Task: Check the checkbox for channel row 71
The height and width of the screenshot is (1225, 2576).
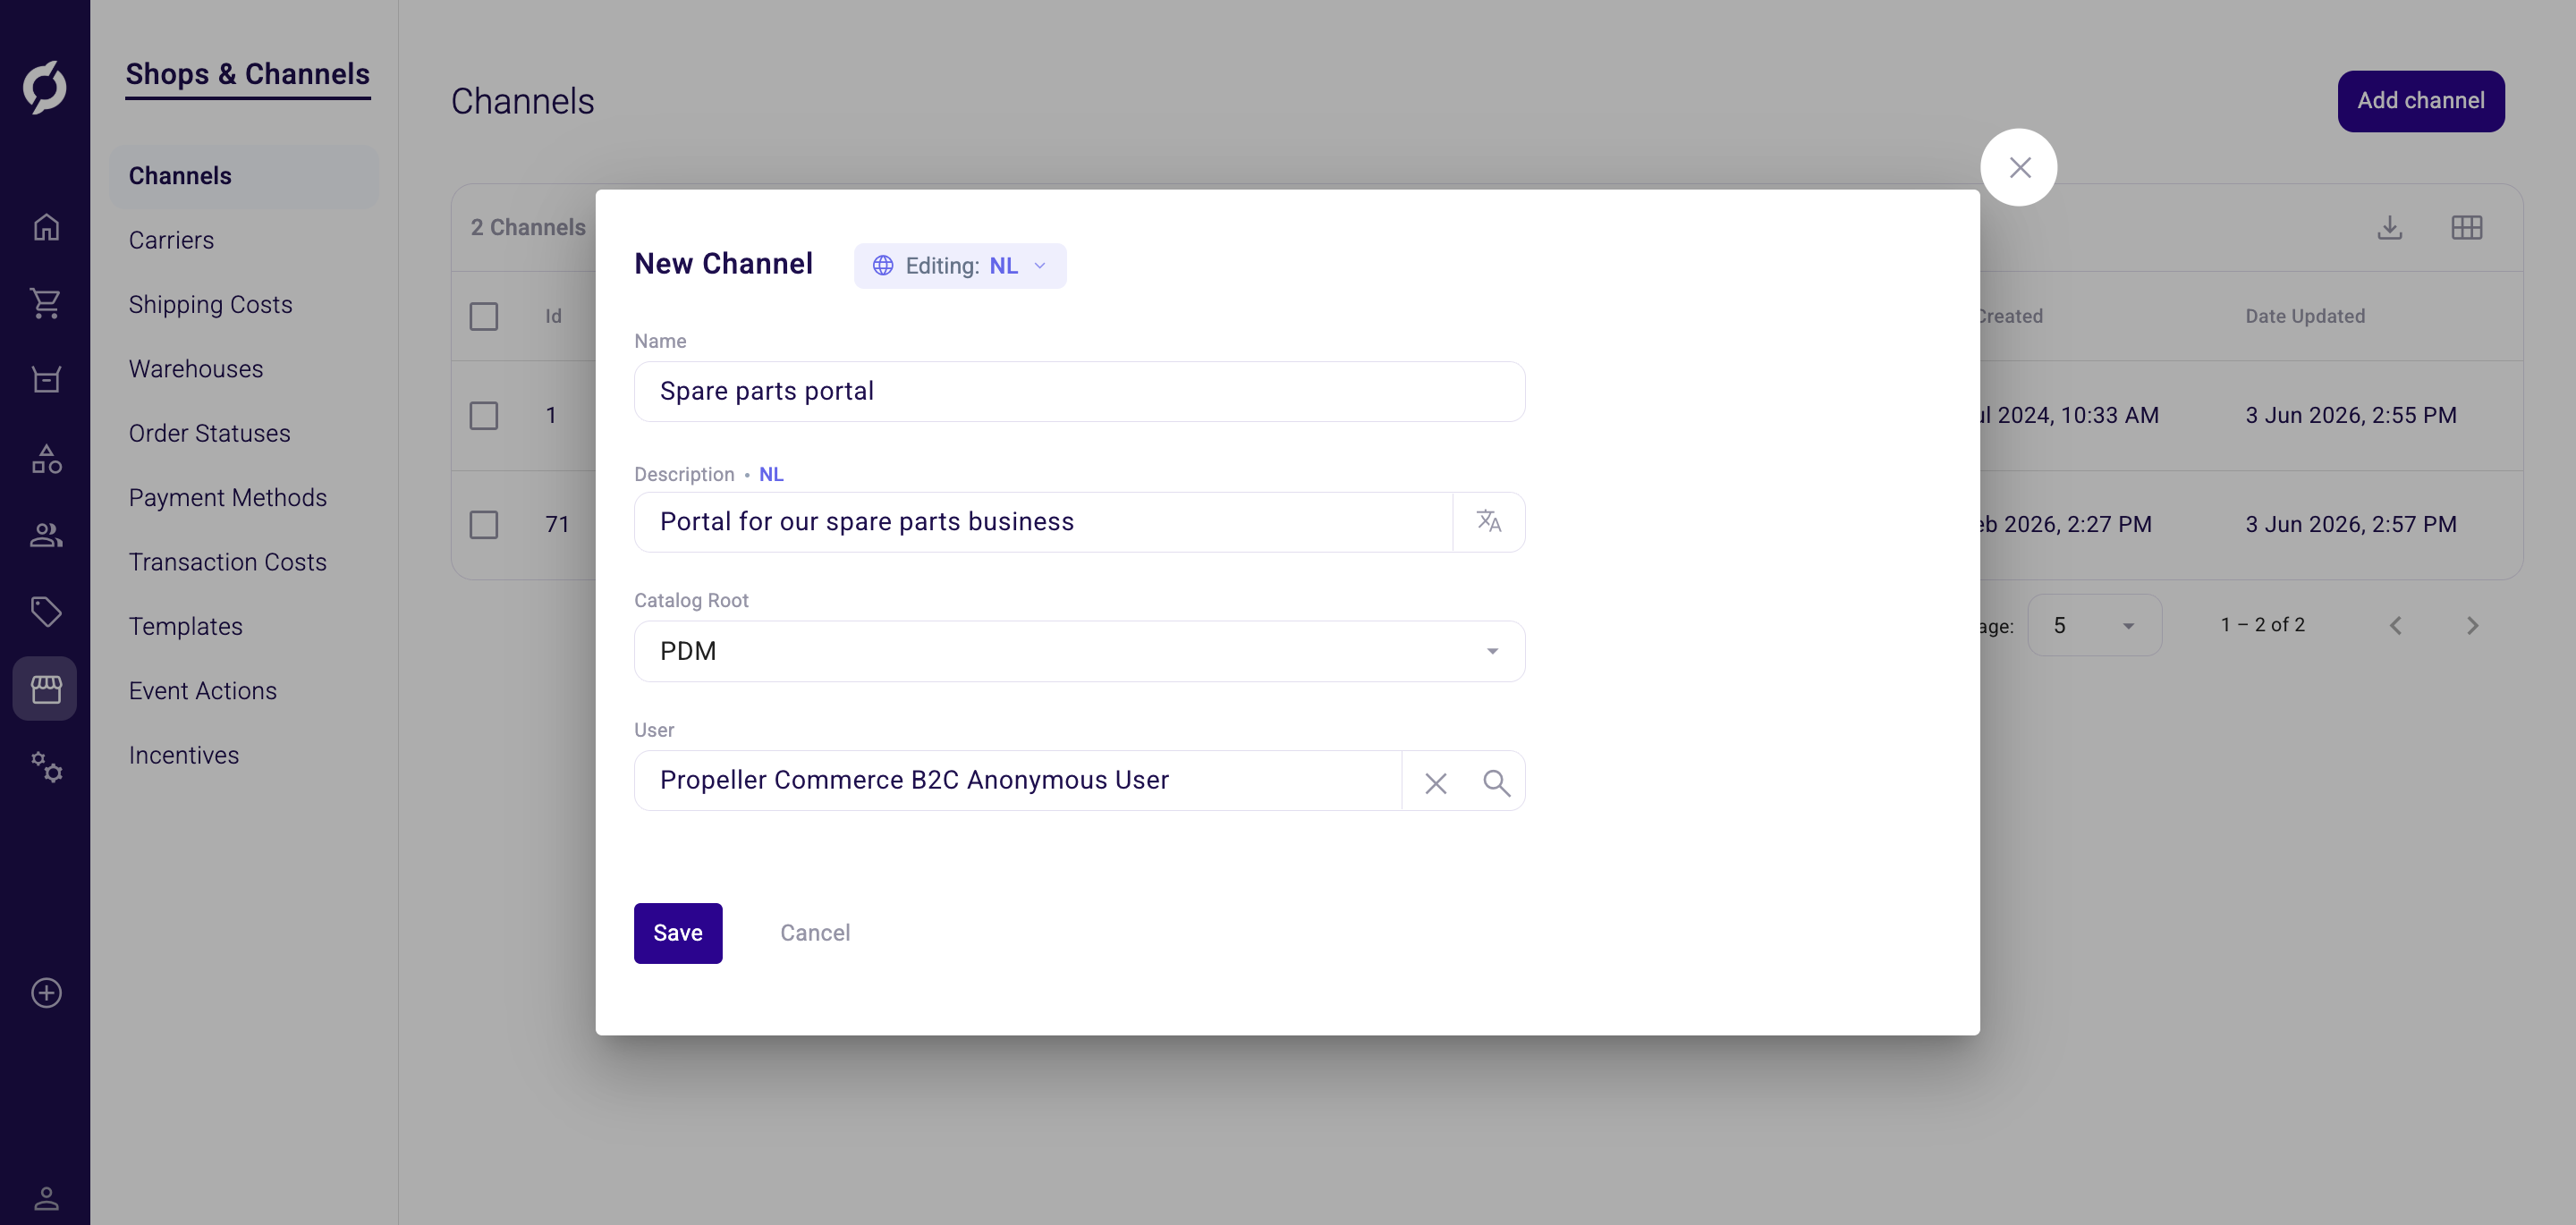Action: (484, 524)
